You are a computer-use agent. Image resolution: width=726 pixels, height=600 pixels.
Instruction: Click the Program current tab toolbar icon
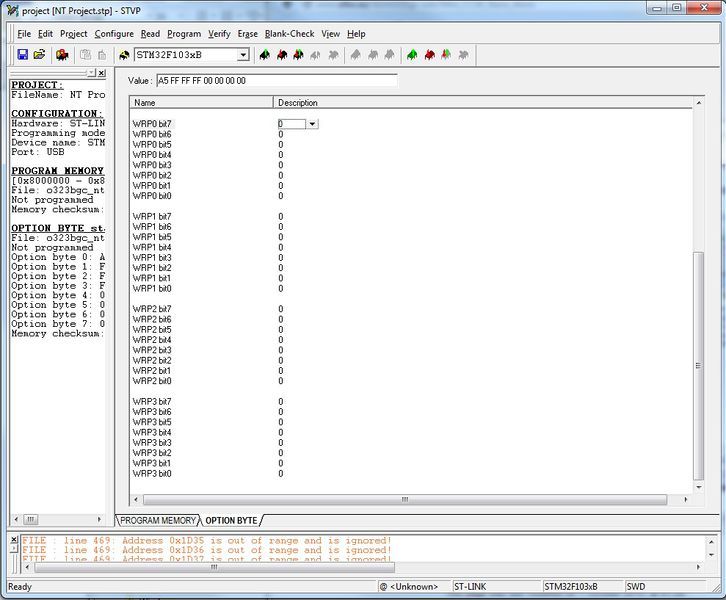pyautogui.click(x=282, y=54)
